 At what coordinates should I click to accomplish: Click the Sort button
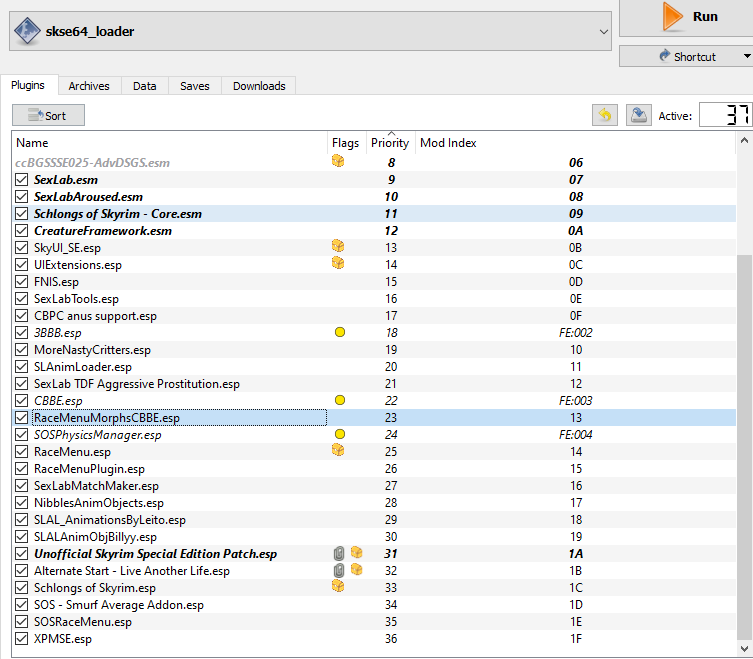click(48, 115)
